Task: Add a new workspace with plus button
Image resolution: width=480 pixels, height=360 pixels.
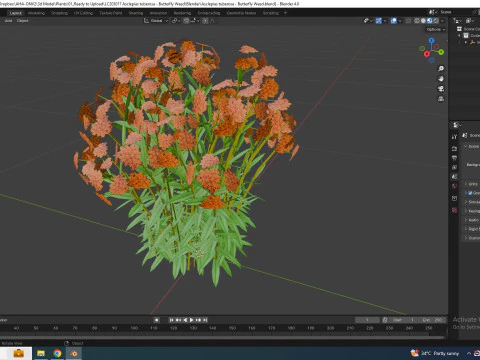Action: pos(285,13)
